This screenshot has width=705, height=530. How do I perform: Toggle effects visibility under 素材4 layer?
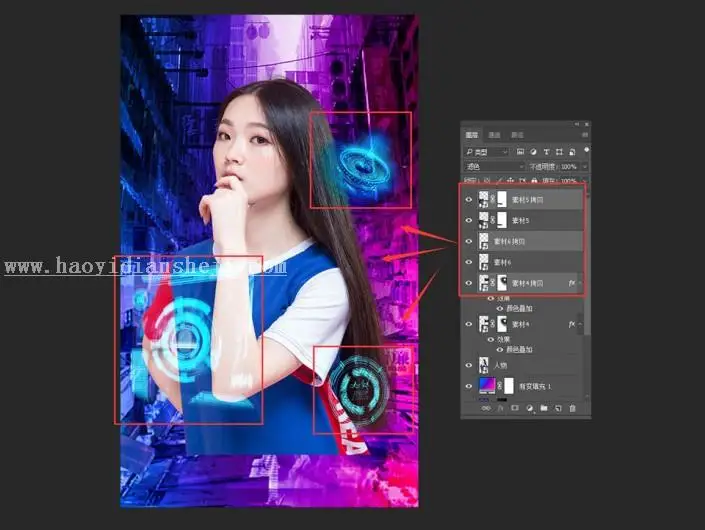pos(491,339)
